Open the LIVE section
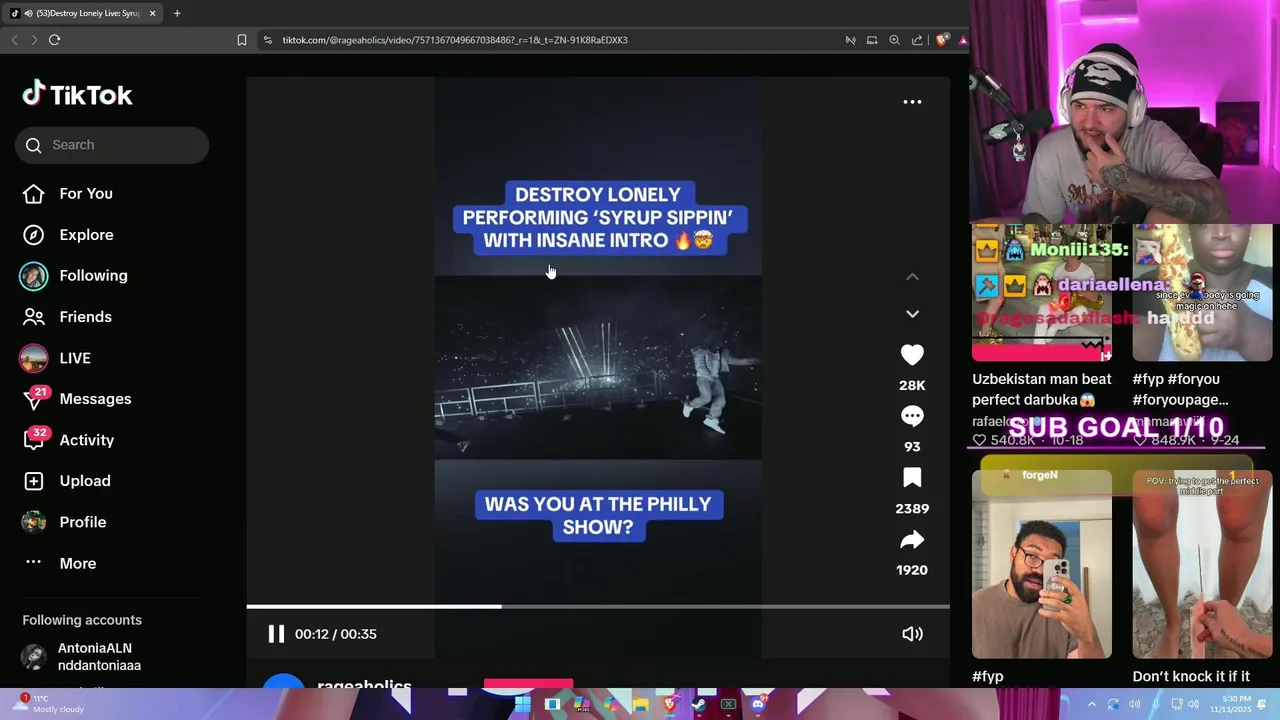1280x720 pixels. pyautogui.click(x=56, y=358)
